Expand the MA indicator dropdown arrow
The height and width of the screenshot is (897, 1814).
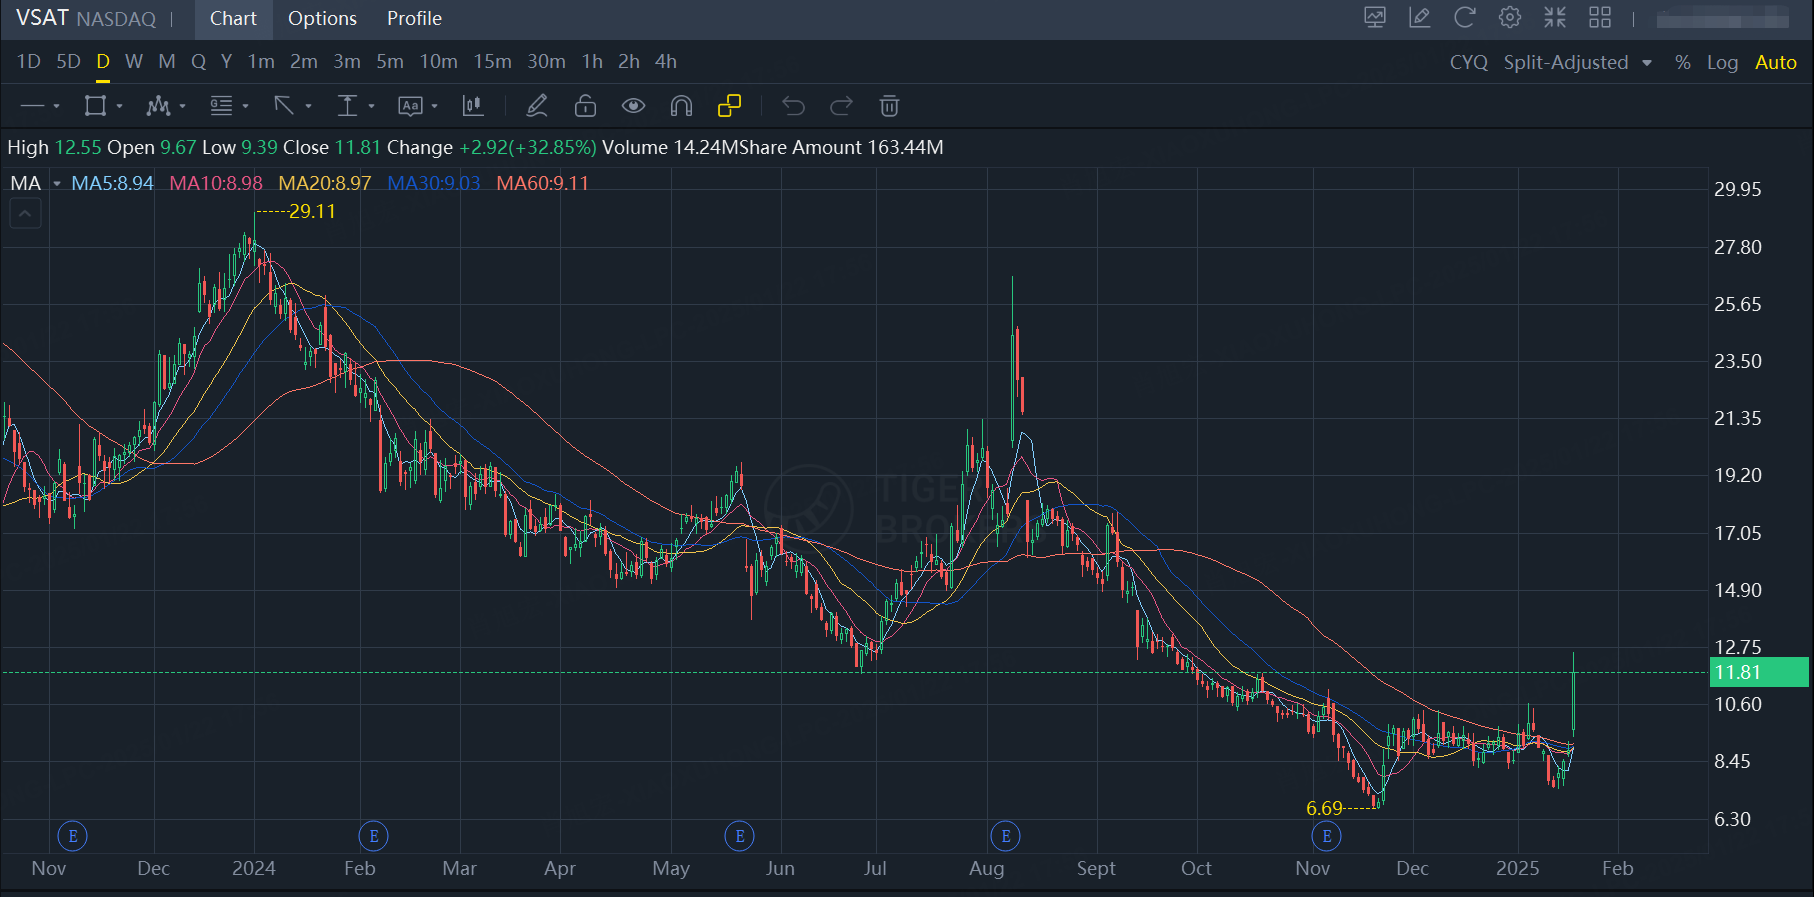click(x=57, y=184)
